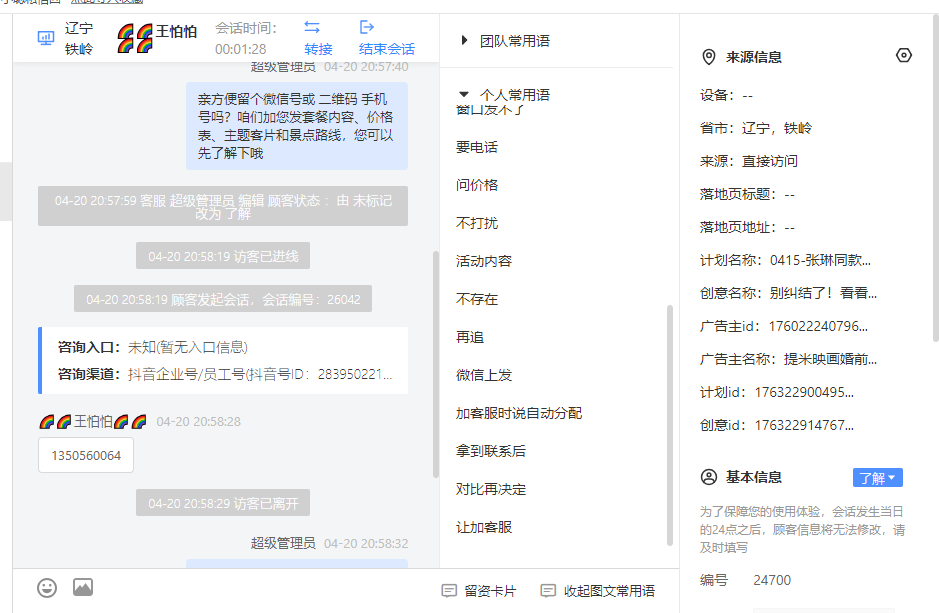Open the hexagon settings icon by 来源信息
Screen dimensions: 939x613
click(904, 56)
